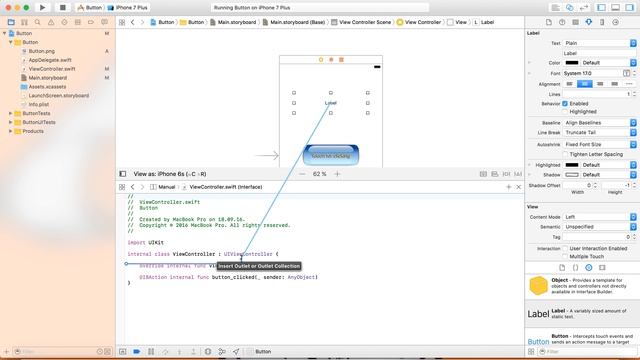Go back in storyboard editor history
This screenshot has height=360, width=640.
pyautogui.click(x=133, y=22)
